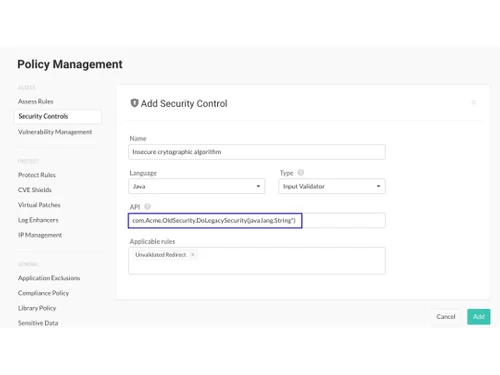Click the Policy Management heading

tap(70, 64)
